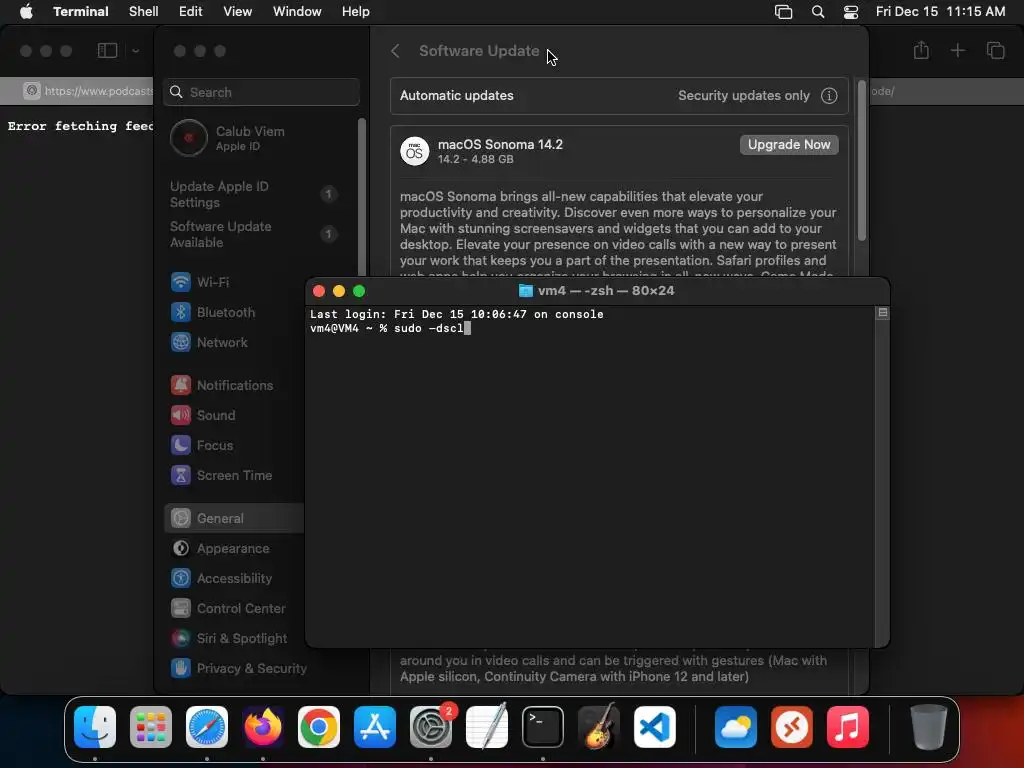The height and width of the screenshot is (768, 1024).
Task: Open the Shell menu
Action: (x=144, y=12)
